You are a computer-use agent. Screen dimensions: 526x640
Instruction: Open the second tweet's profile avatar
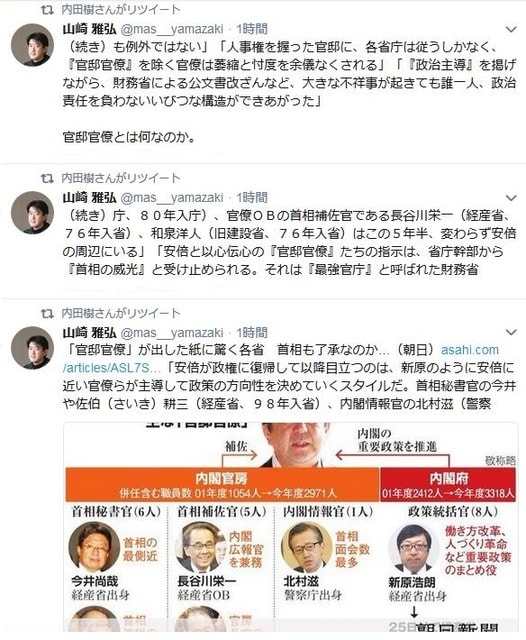click(x=32, y=212)
